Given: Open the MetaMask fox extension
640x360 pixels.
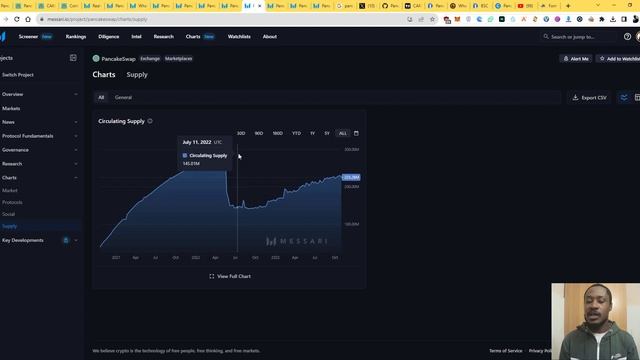Looking at the screenshot, I should [x=457, y=19].
